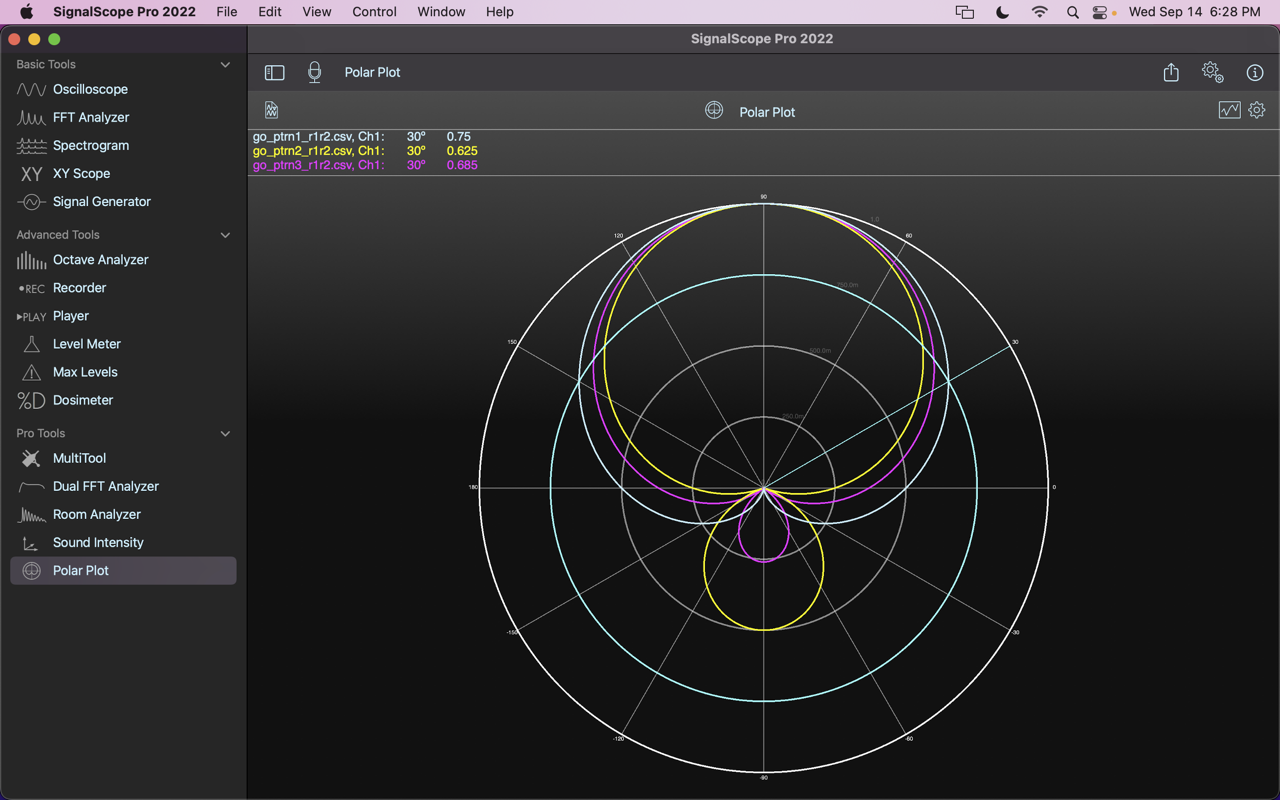The image size is (1280, 800).
Task: Open Control Center
Action: point(1101,12)
